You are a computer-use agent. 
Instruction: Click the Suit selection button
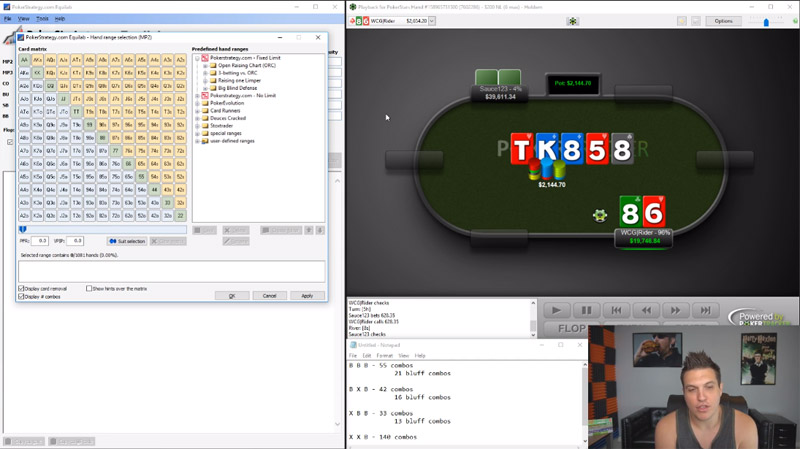click(x=127, y=241)
